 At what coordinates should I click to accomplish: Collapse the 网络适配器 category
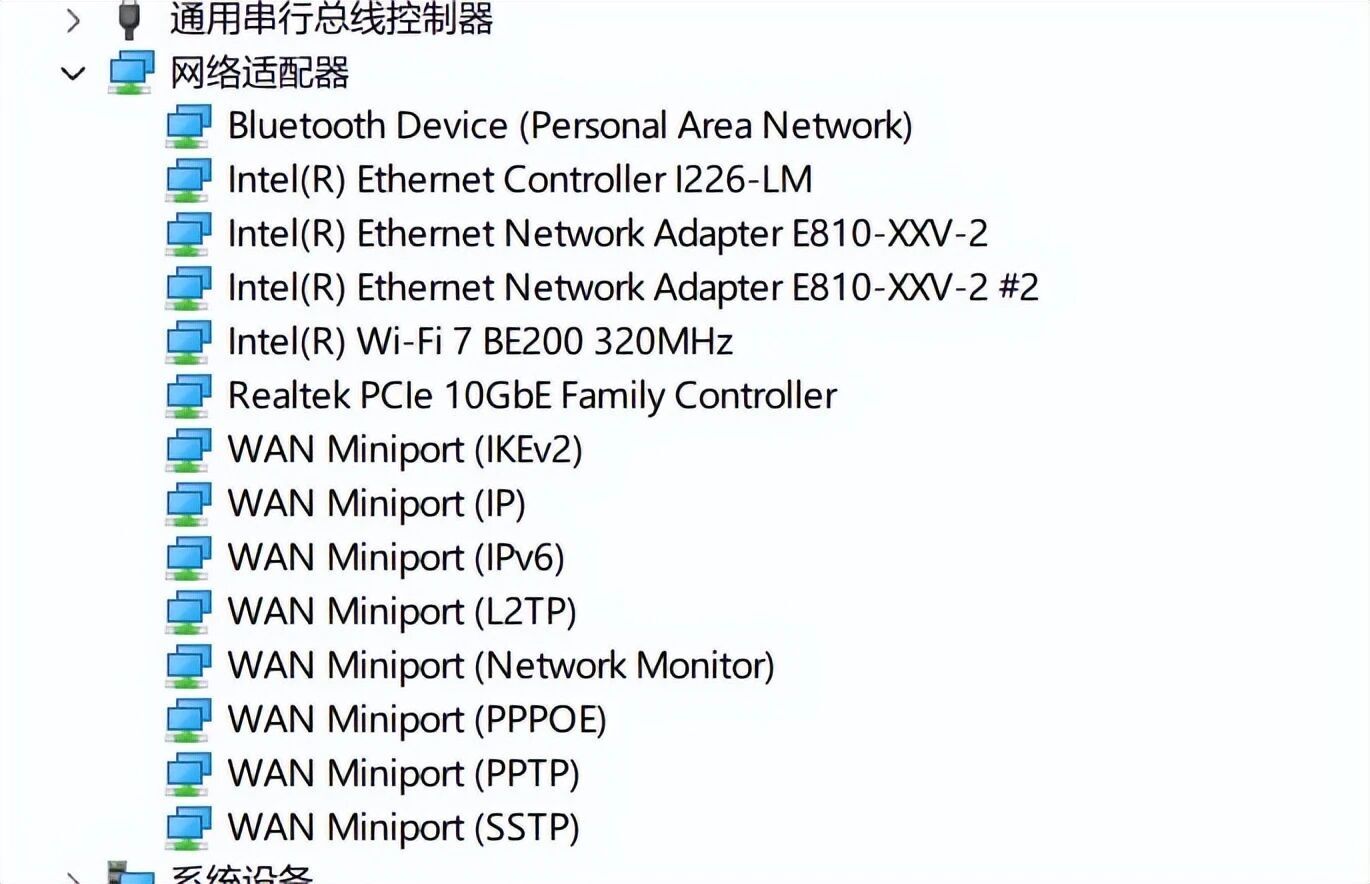pos(73,73)
